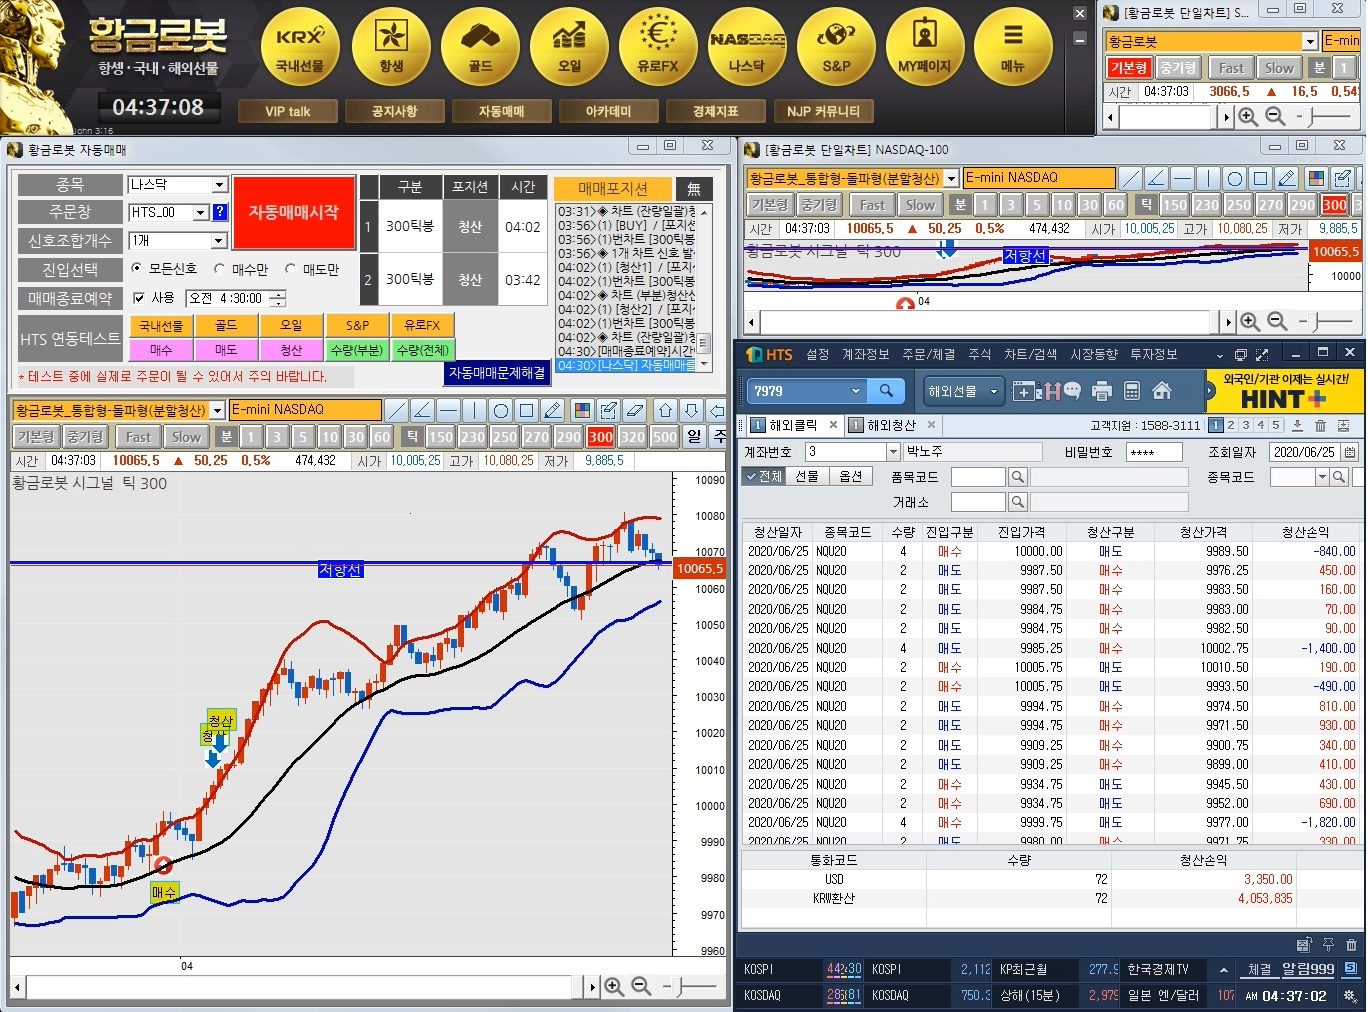Viewport: 1368px width, 1012px height.
Task: Click the eraser tool in main chart
Action: pyautogui.click(x=634, y=410)
